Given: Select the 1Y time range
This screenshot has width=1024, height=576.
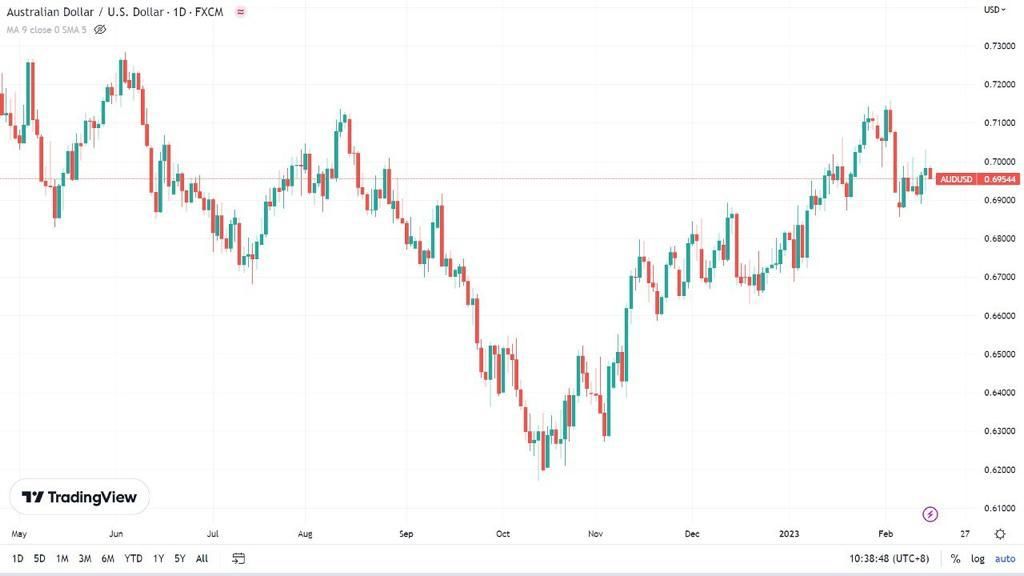Looking at the screenshot, I should tap(158, 558).
